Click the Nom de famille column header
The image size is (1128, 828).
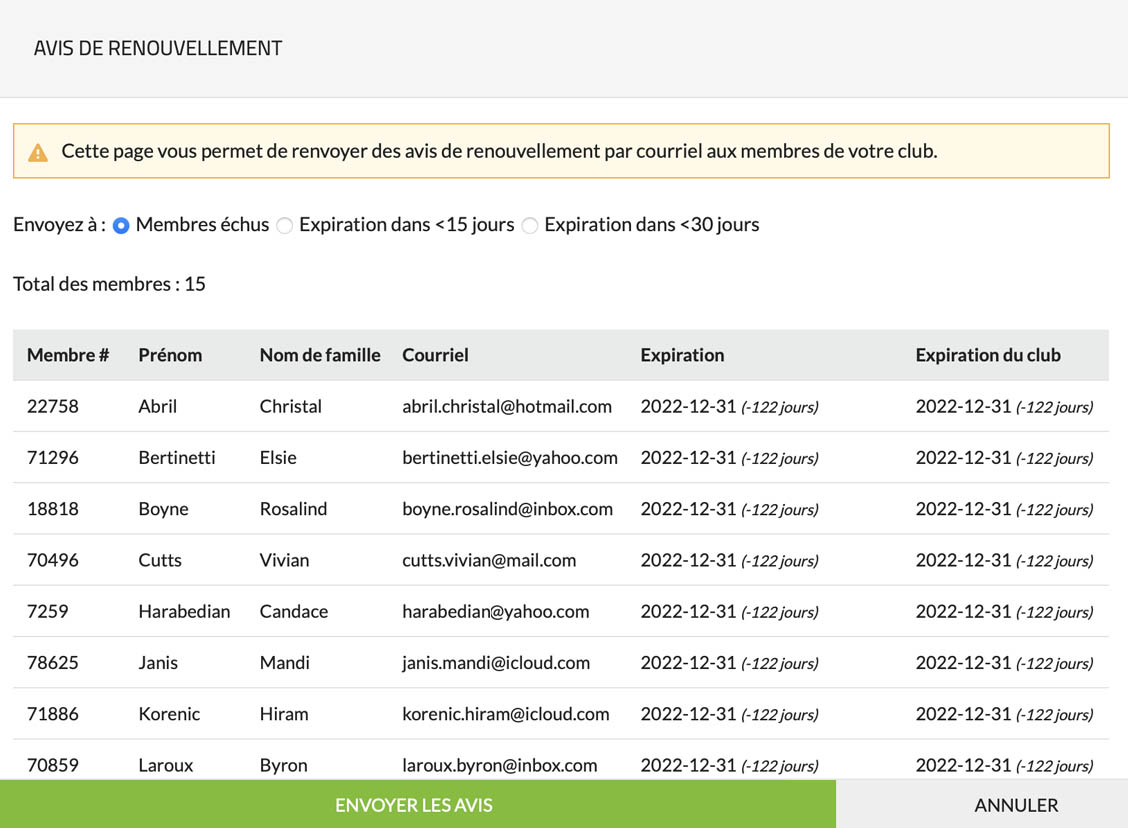click(x=320, y=355)
